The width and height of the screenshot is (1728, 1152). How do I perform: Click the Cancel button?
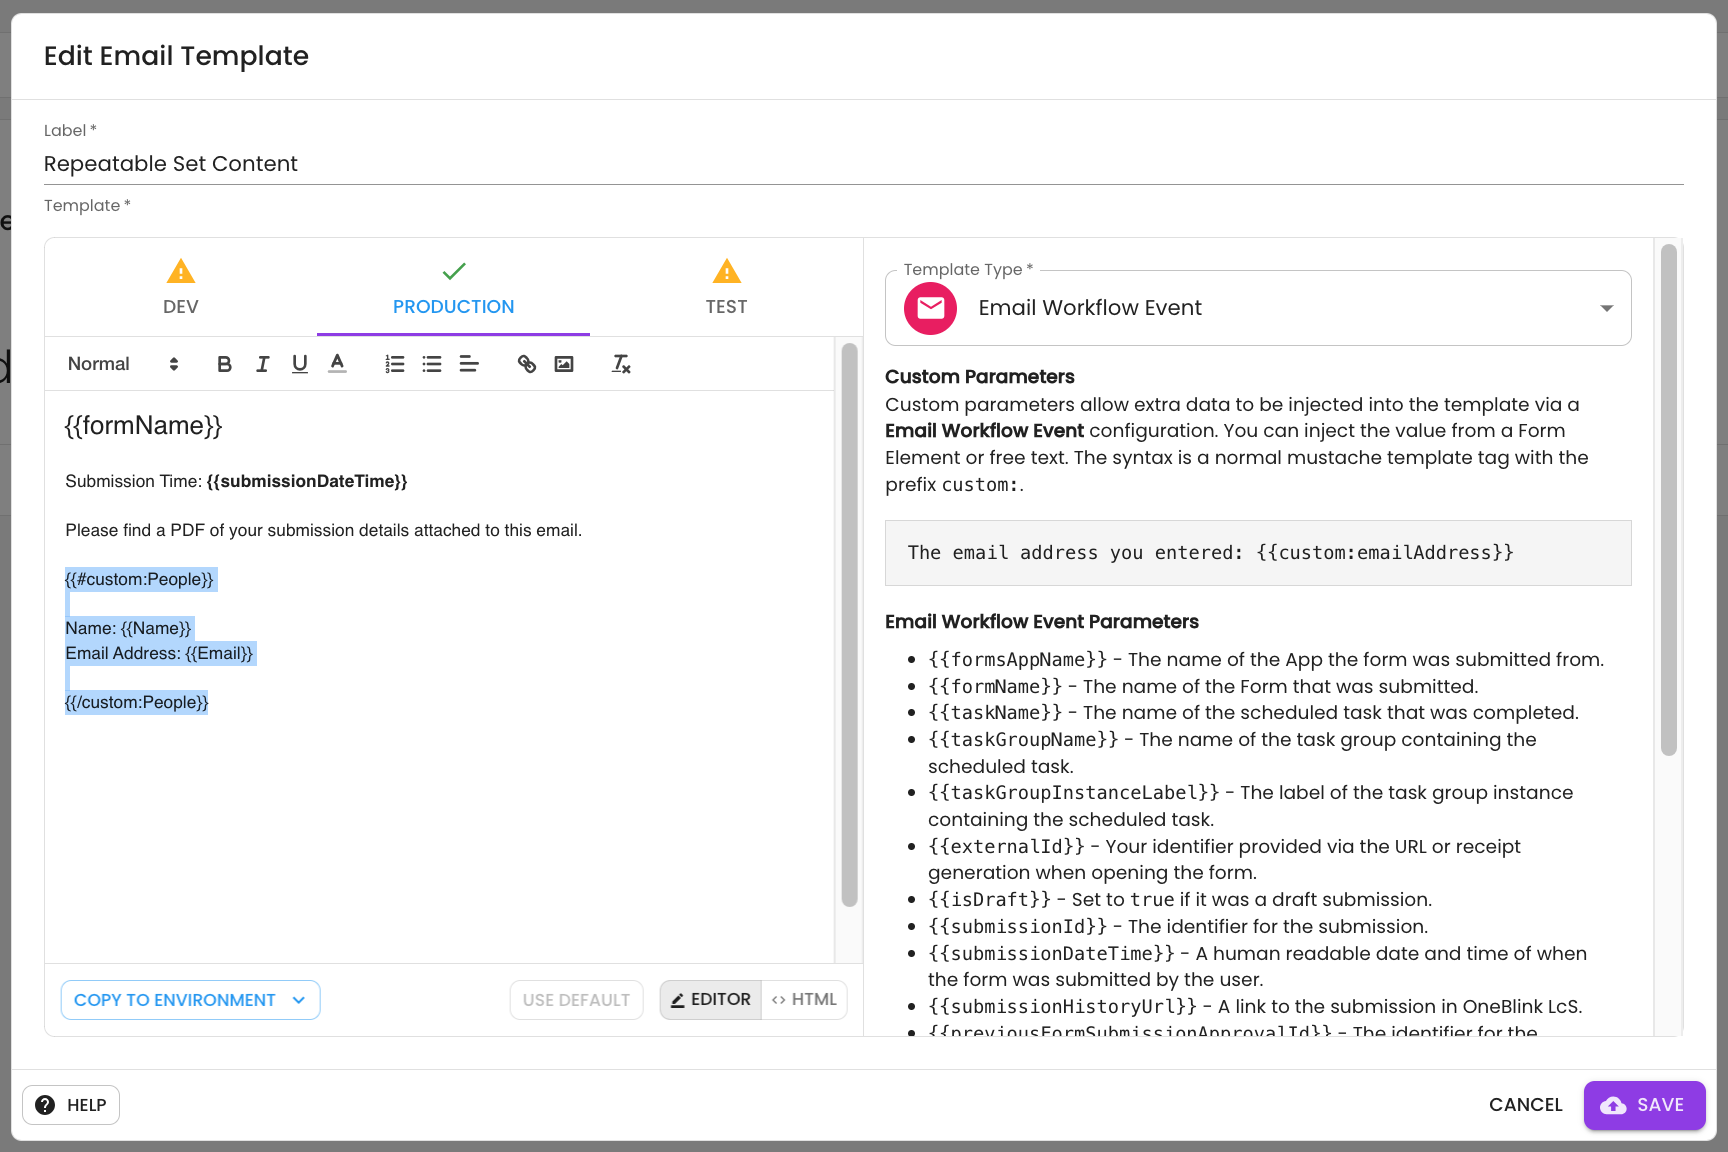coord(1525,1105)
